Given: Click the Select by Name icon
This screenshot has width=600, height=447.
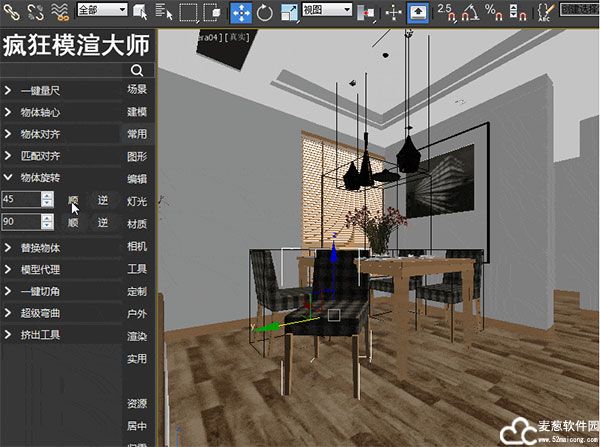Looking at the screenshot, I should pyautogui.click(x=164, y=12).
